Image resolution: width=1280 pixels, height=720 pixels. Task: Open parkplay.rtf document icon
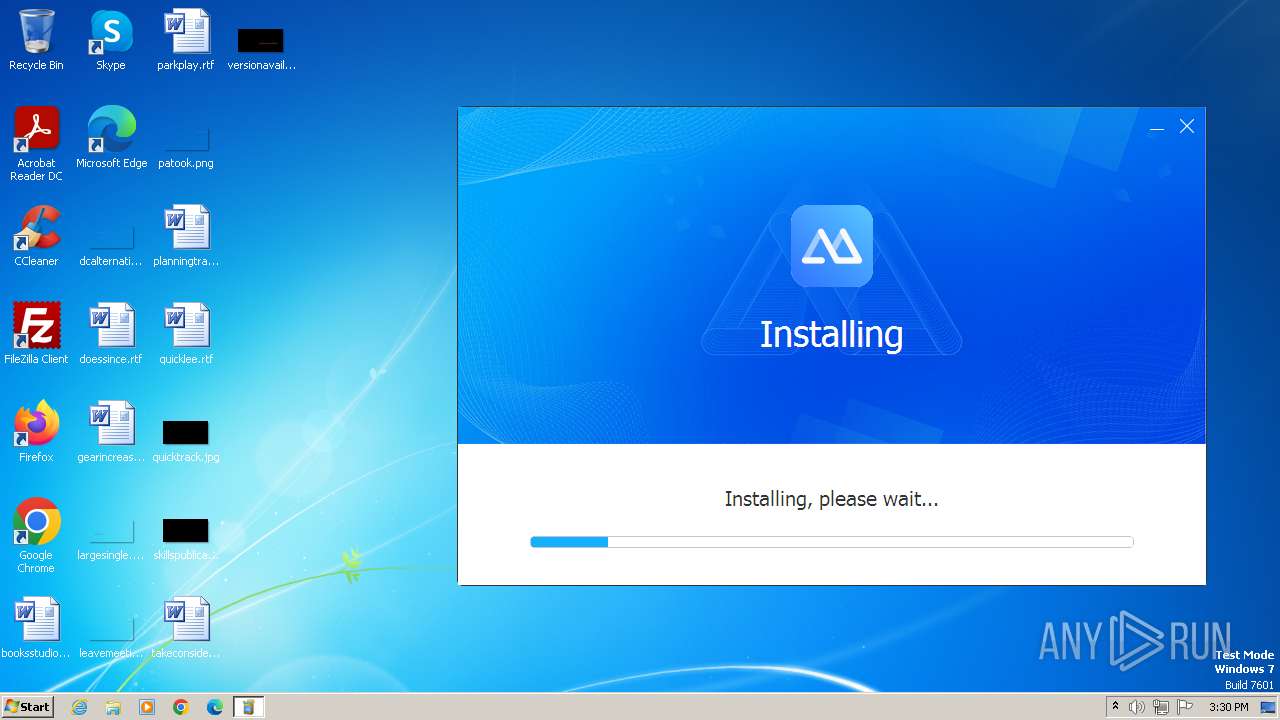[x=186, y=40]
